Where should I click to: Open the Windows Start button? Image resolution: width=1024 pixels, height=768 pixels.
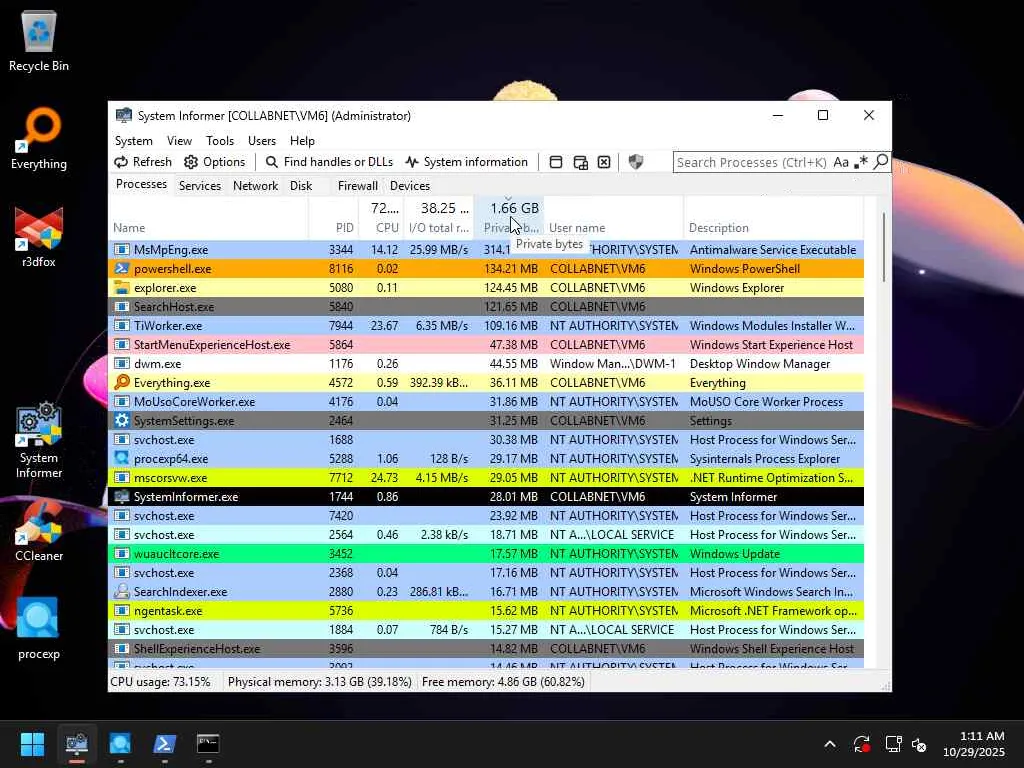coord(32,744)
